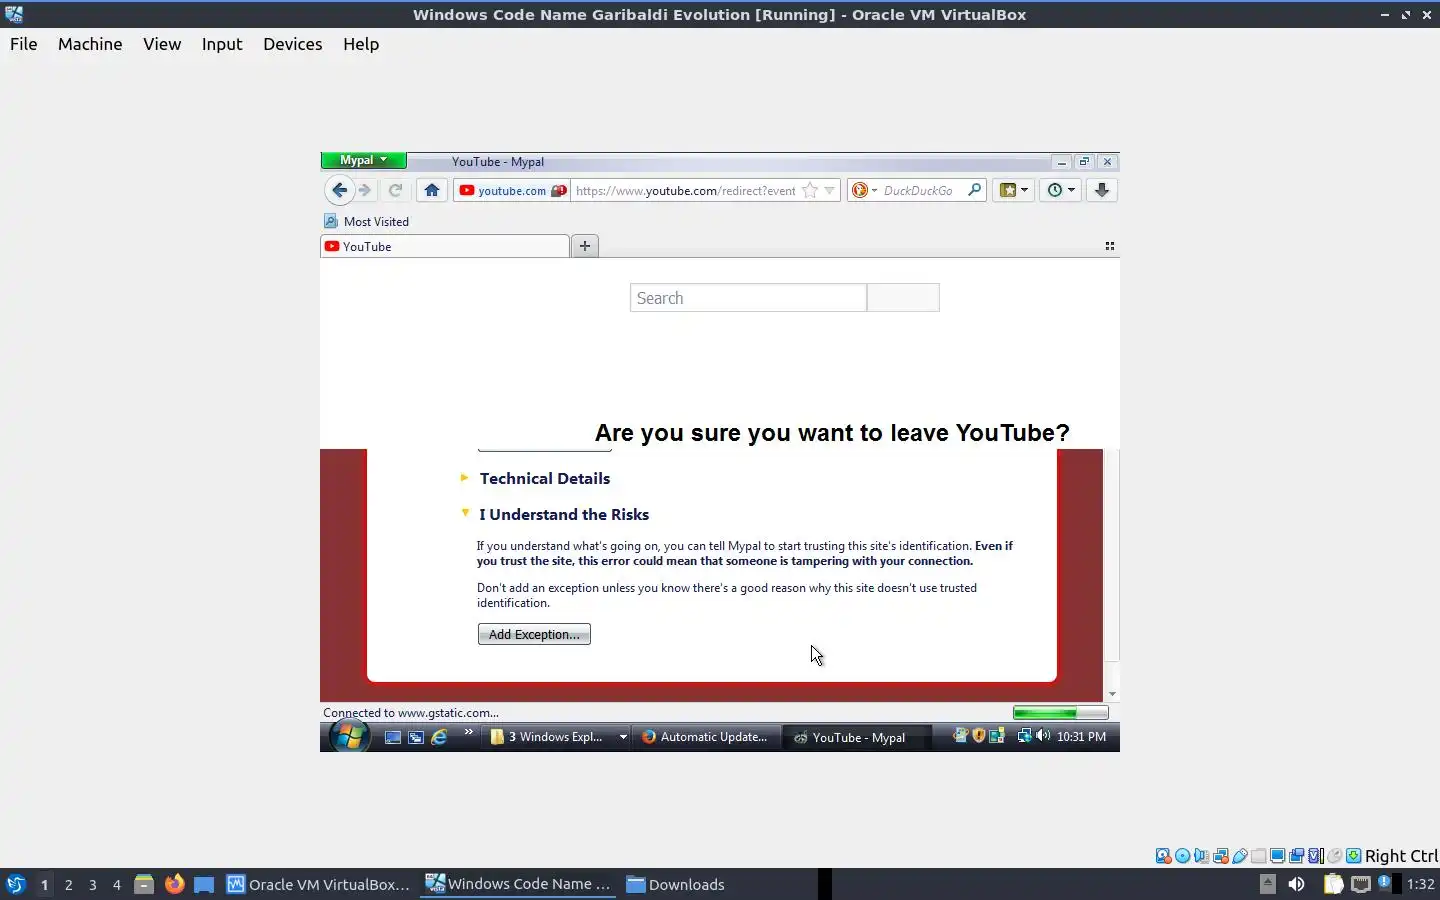Select the YouTube browser tab
The width and height of the screenshot is (1440, 900).
pos(445,246)
